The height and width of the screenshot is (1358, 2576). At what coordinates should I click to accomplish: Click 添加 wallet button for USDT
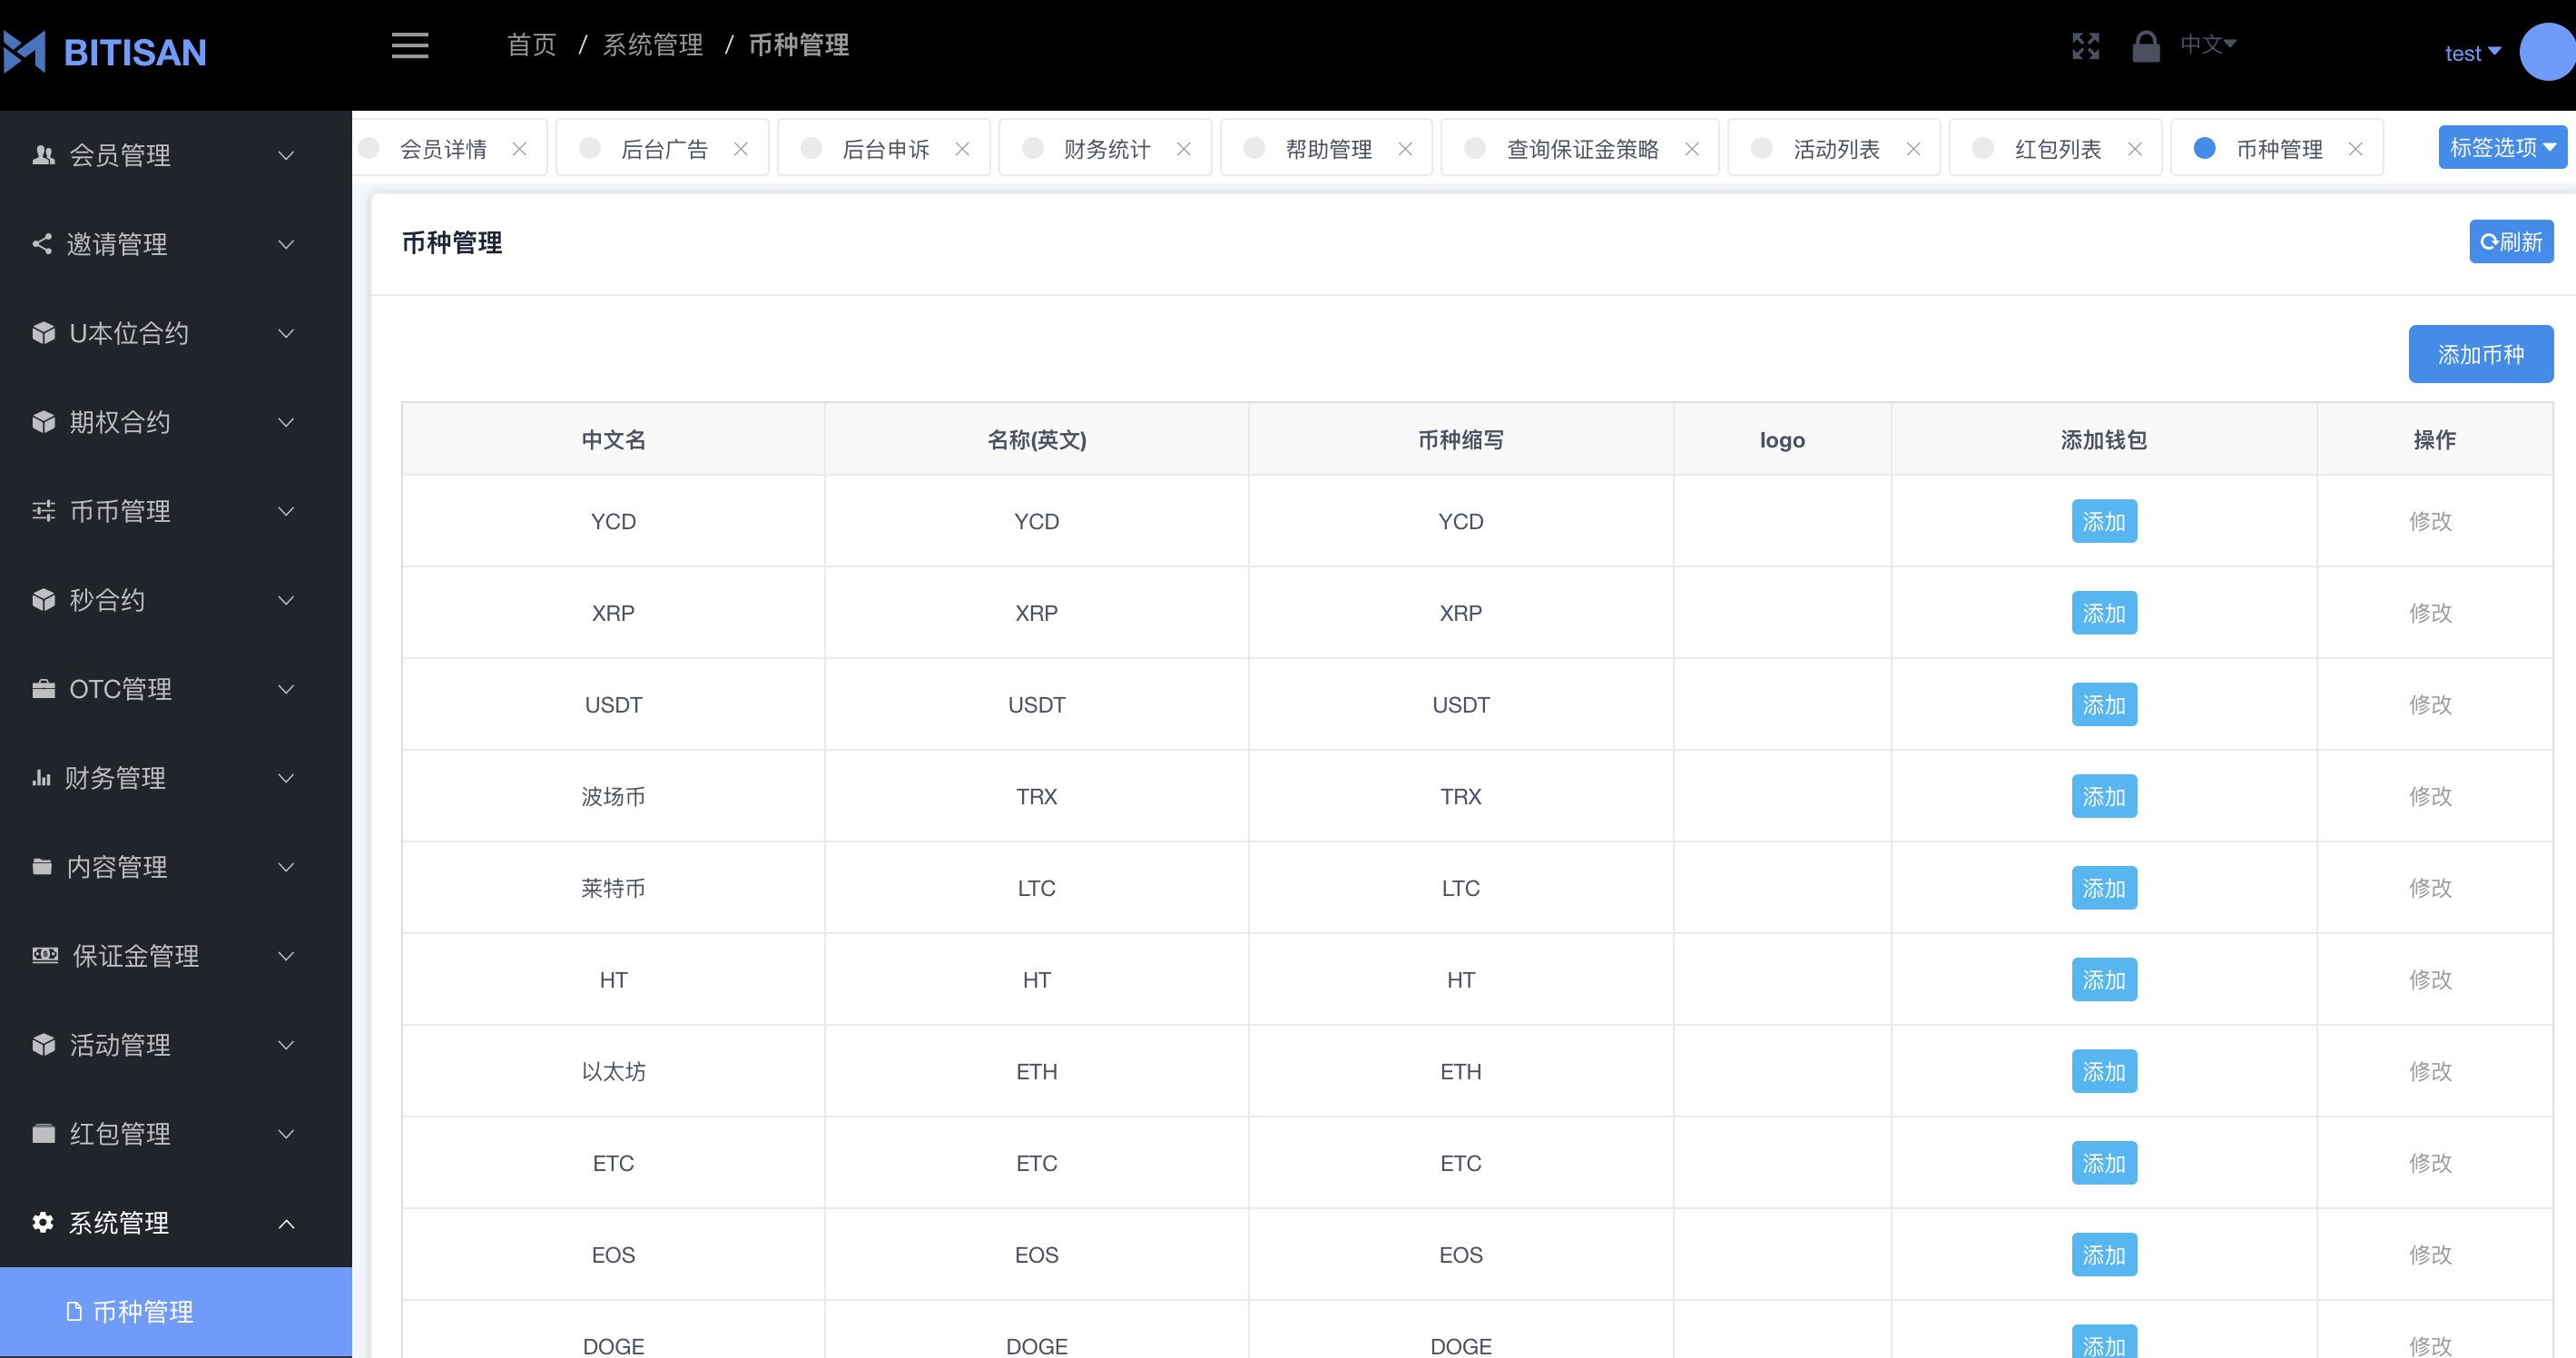coord(2104,705)
